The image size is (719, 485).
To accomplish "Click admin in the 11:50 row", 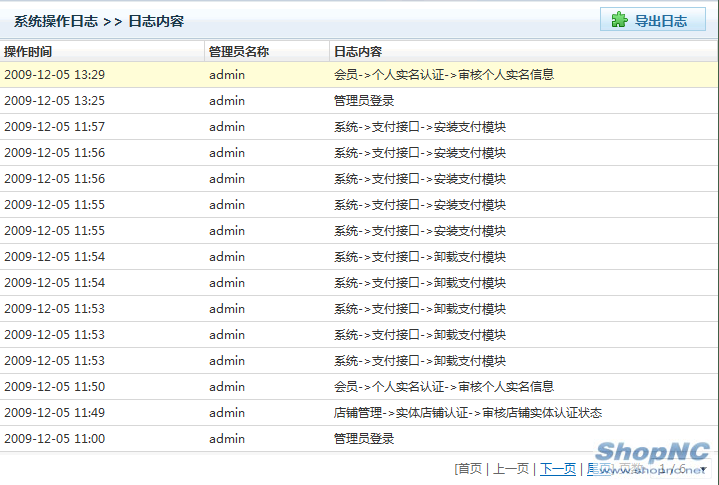I will click(227, 386).
